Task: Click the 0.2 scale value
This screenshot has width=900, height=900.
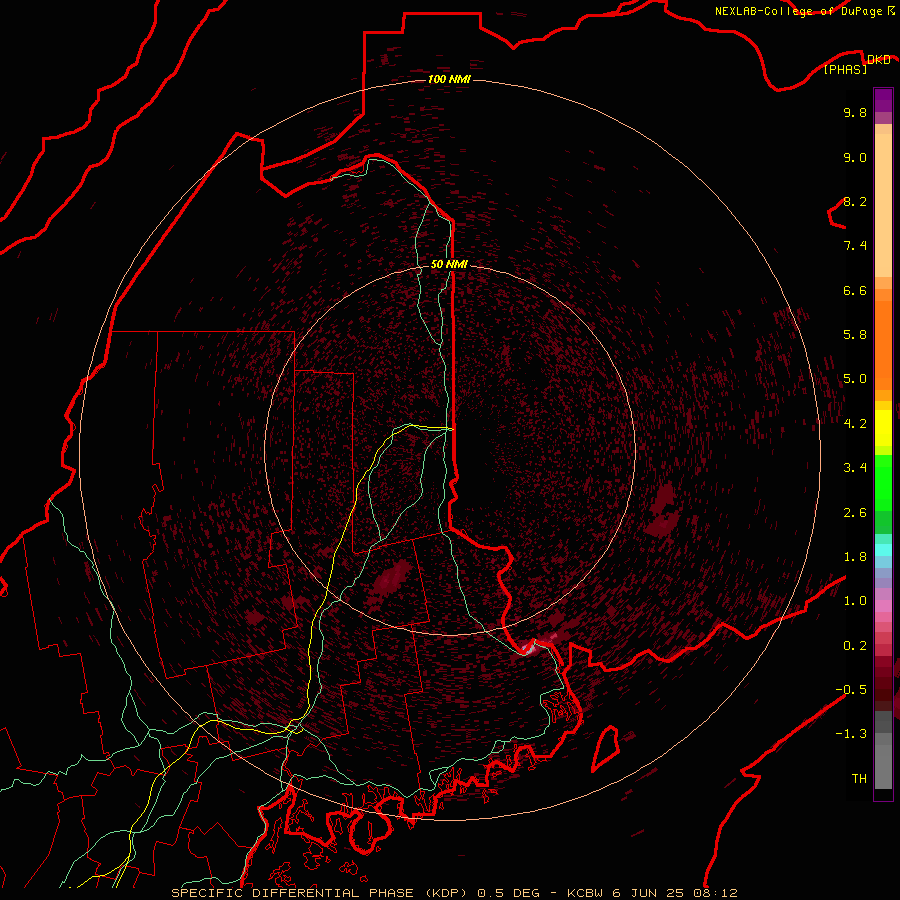Action: 855,646
